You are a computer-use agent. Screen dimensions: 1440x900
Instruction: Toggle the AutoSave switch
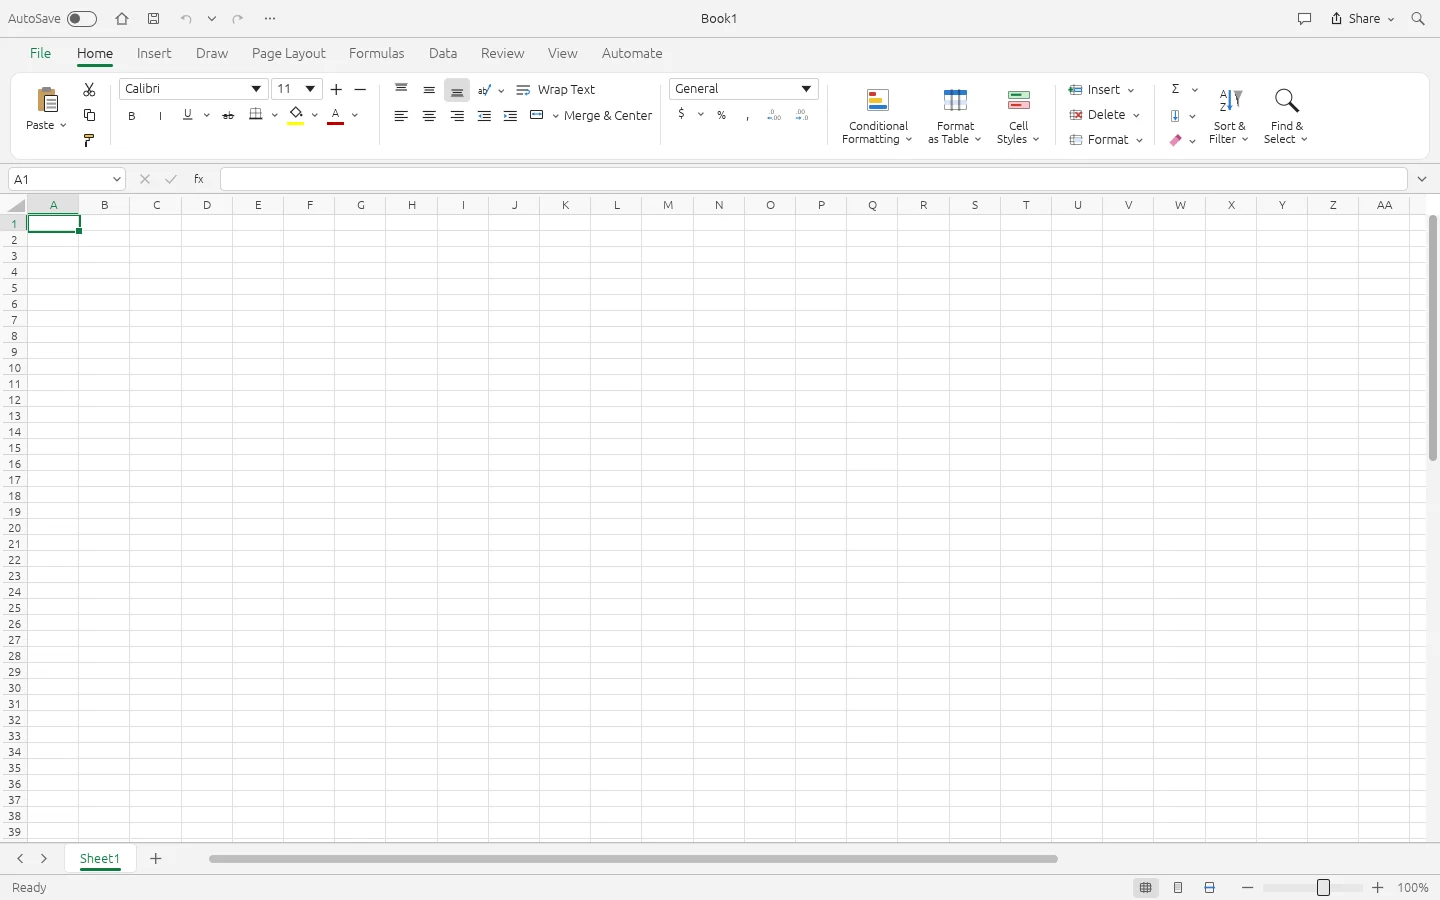(x=82, y=19)
